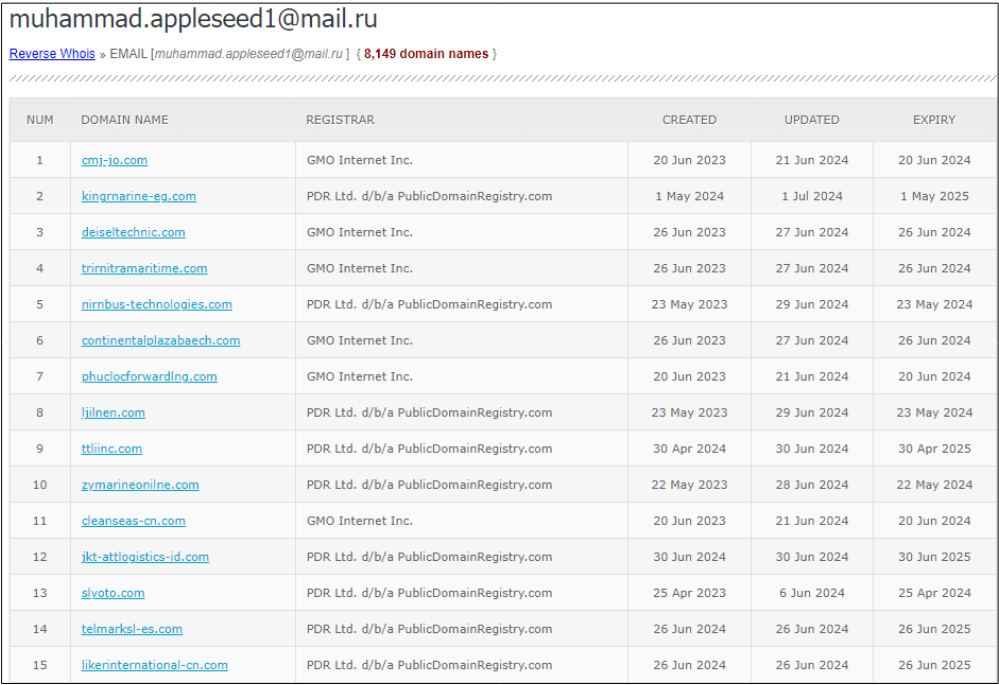This screenshot has height=685, width=999.
Task: Open the continentalplazabaech.com domain link
Action: coord(161,340)
